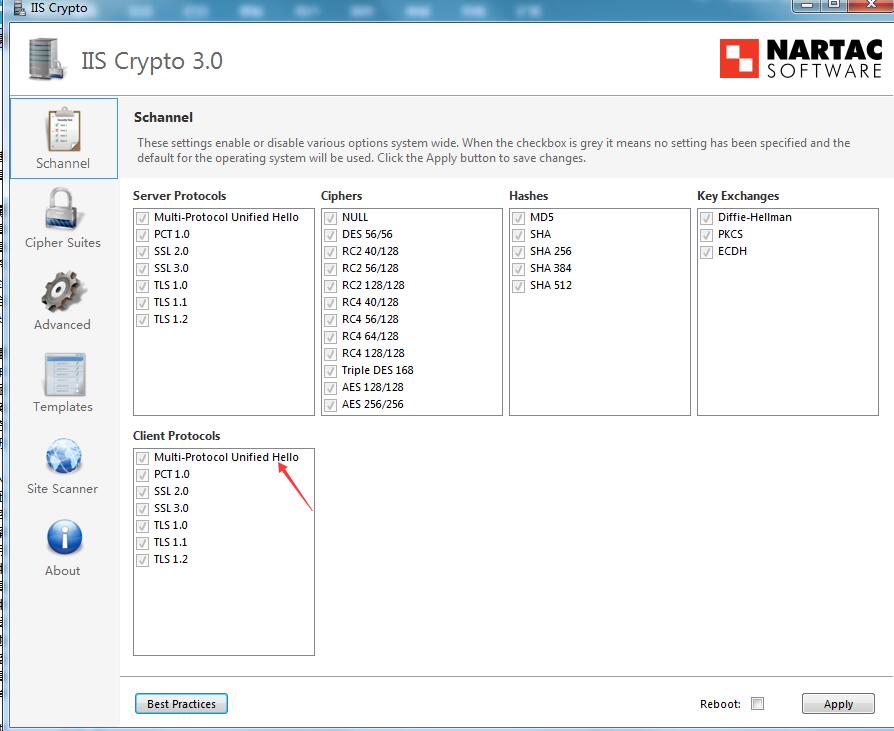Click the Best Practices button
Screen dimensions: 894x731
tap(180, 703)
